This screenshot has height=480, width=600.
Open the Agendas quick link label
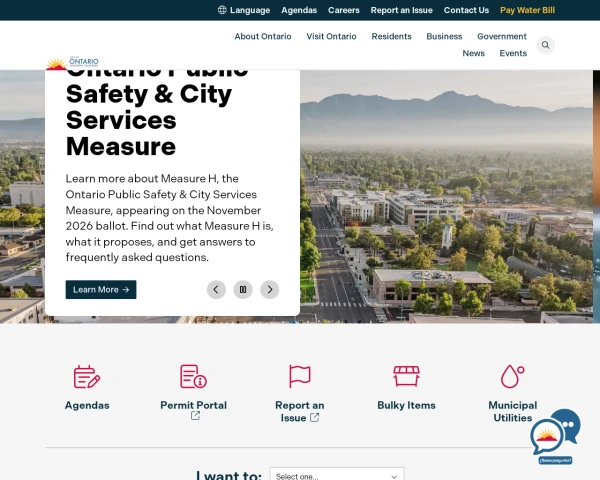pos(87,405)
